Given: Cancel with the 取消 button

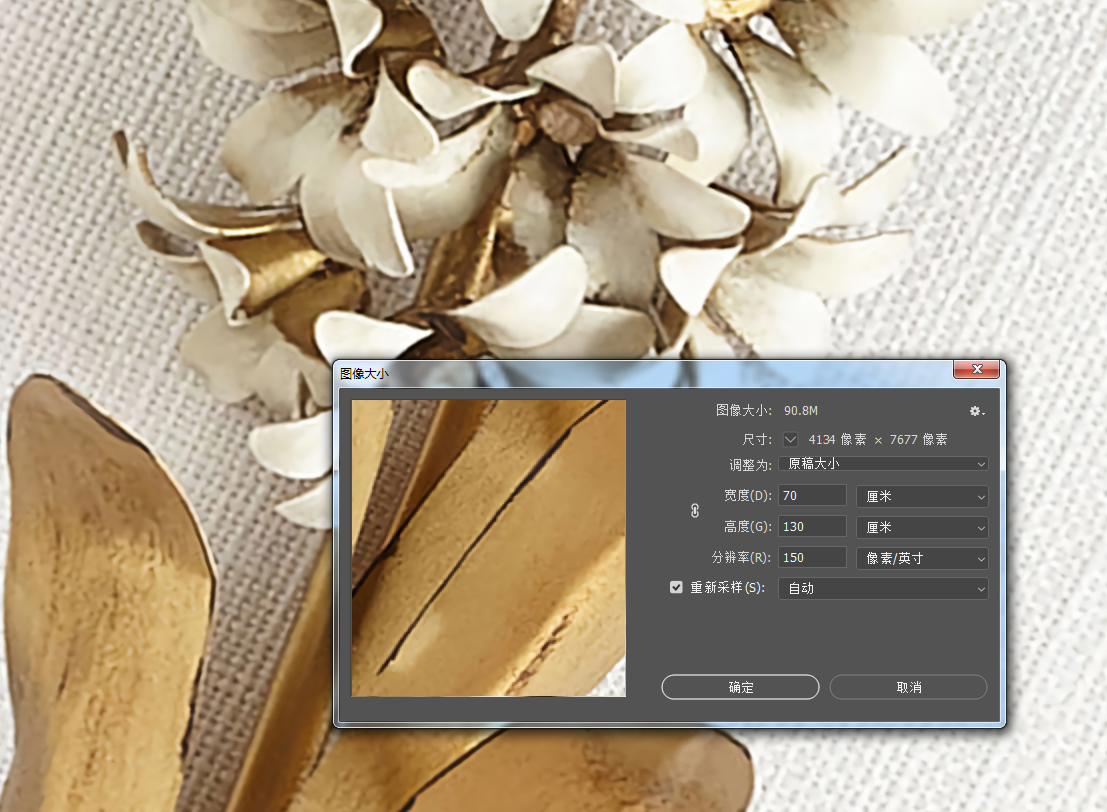Looking at the screenshot, I should coord(909,687).
